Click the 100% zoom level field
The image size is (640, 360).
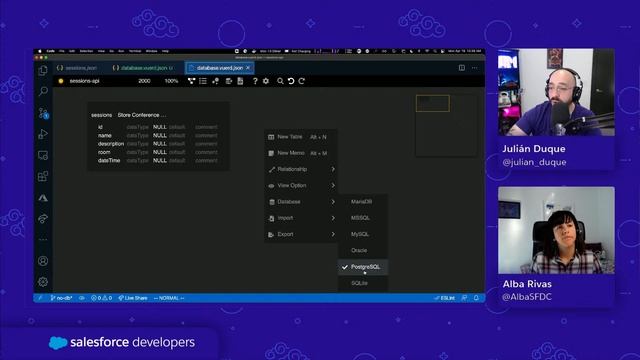(x=171, y=81)
